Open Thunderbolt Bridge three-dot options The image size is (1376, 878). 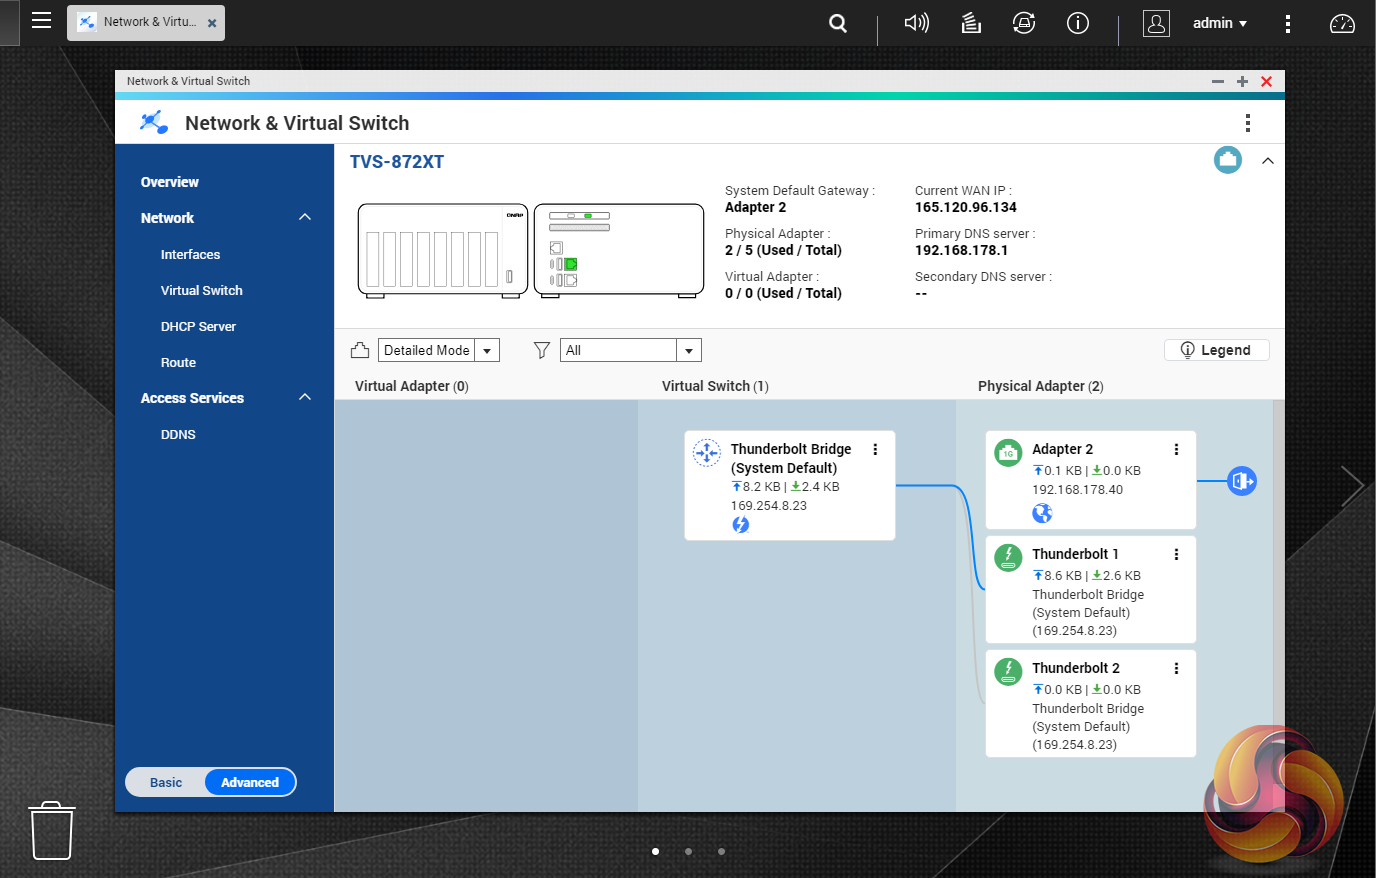click(x=875, y=450)
